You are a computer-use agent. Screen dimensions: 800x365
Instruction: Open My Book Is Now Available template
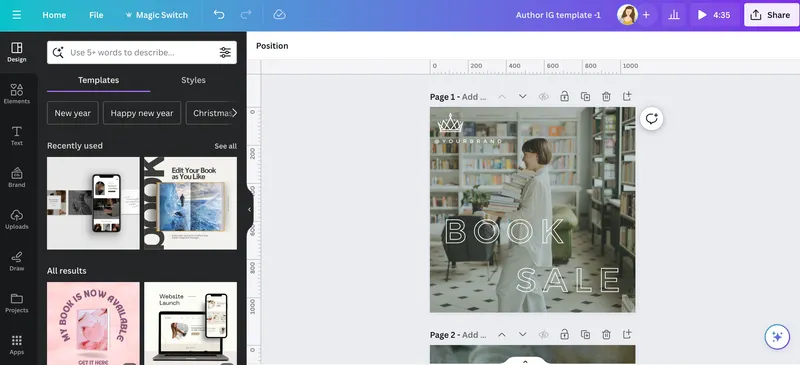pos(93,324)
